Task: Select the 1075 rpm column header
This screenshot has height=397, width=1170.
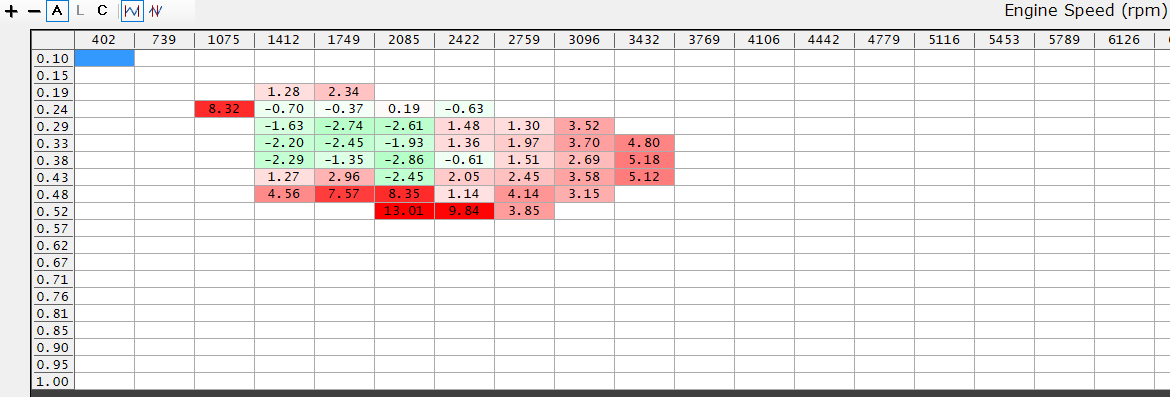Action: click(x=224, y=40)
